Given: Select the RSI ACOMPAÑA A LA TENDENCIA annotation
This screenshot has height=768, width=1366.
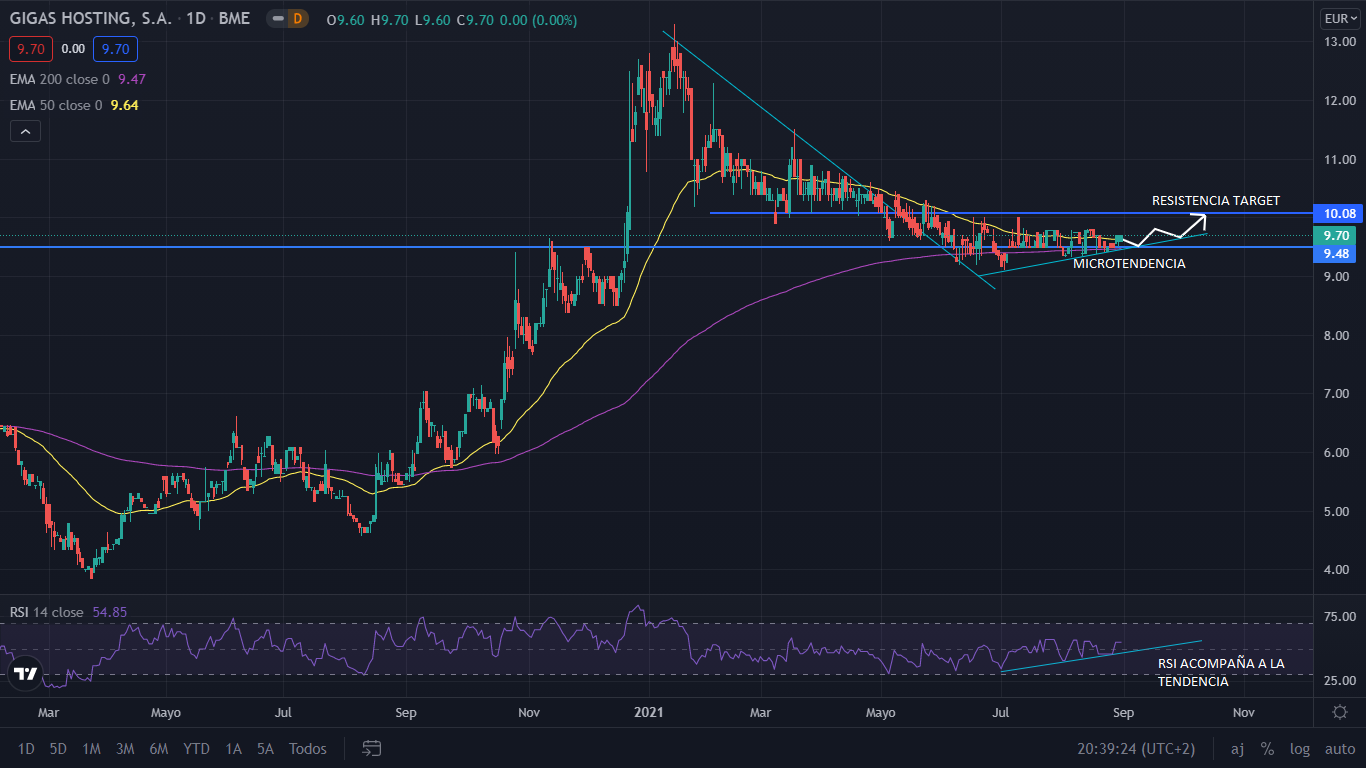Looking at the screenshot, I should point(1221,672).
